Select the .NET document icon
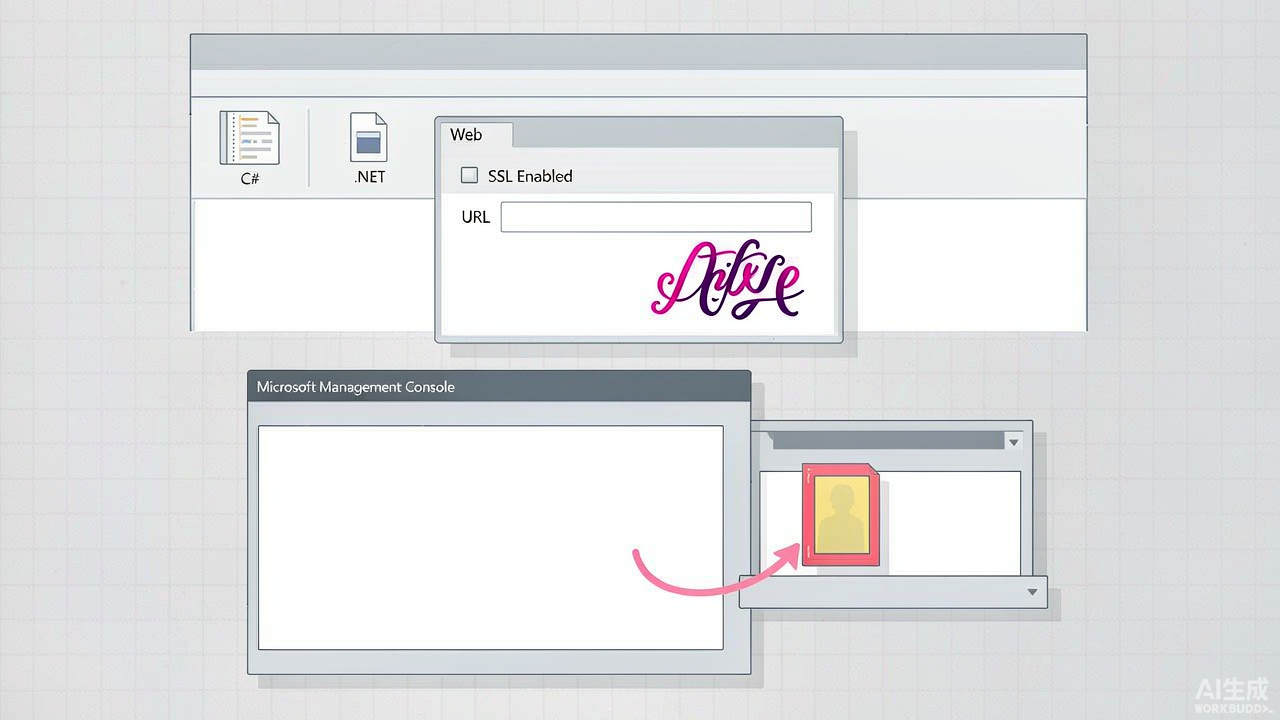Screen dimensions: 1280x720 click(368, 138)
